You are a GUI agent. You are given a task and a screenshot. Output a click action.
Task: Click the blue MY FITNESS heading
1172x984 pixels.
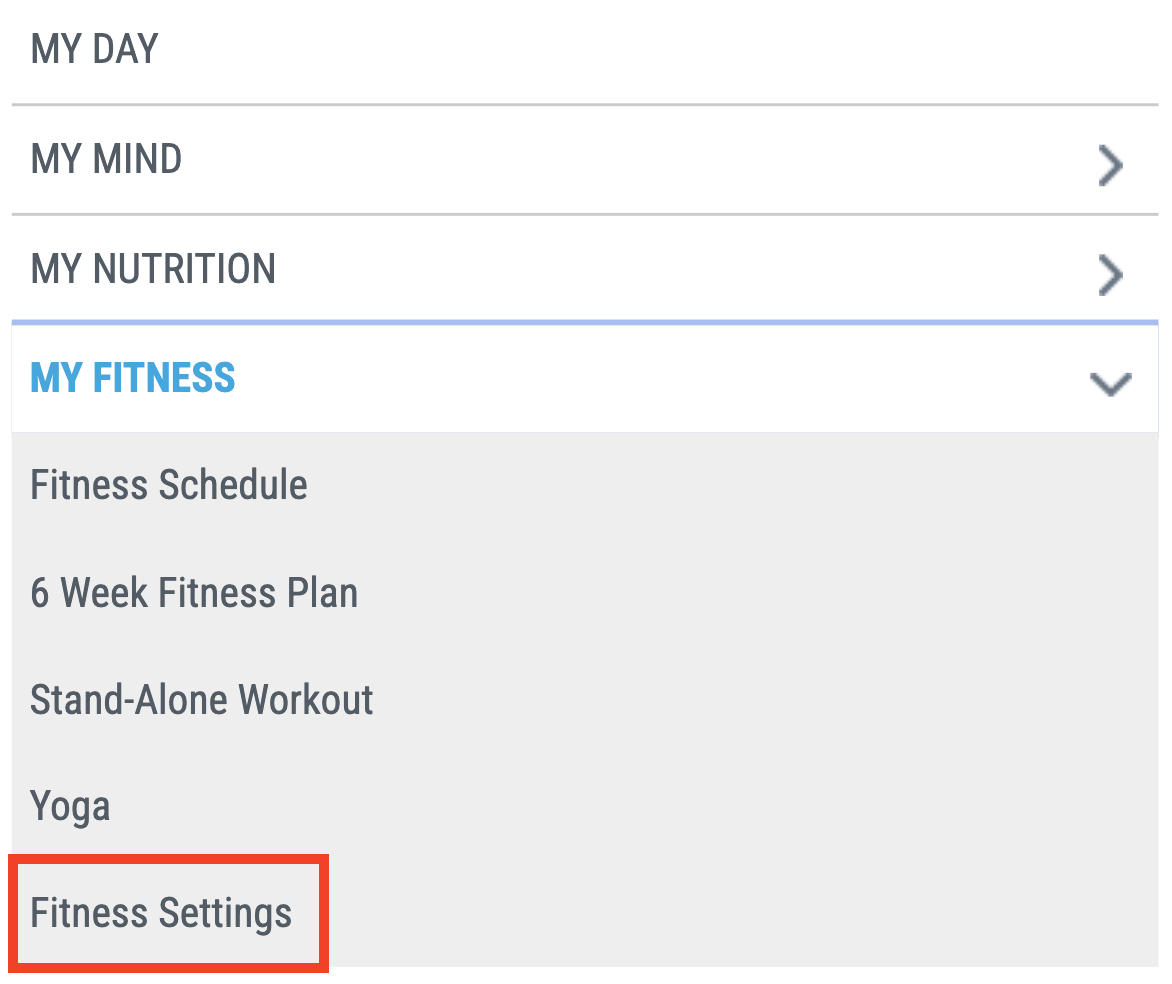point(133,379)
